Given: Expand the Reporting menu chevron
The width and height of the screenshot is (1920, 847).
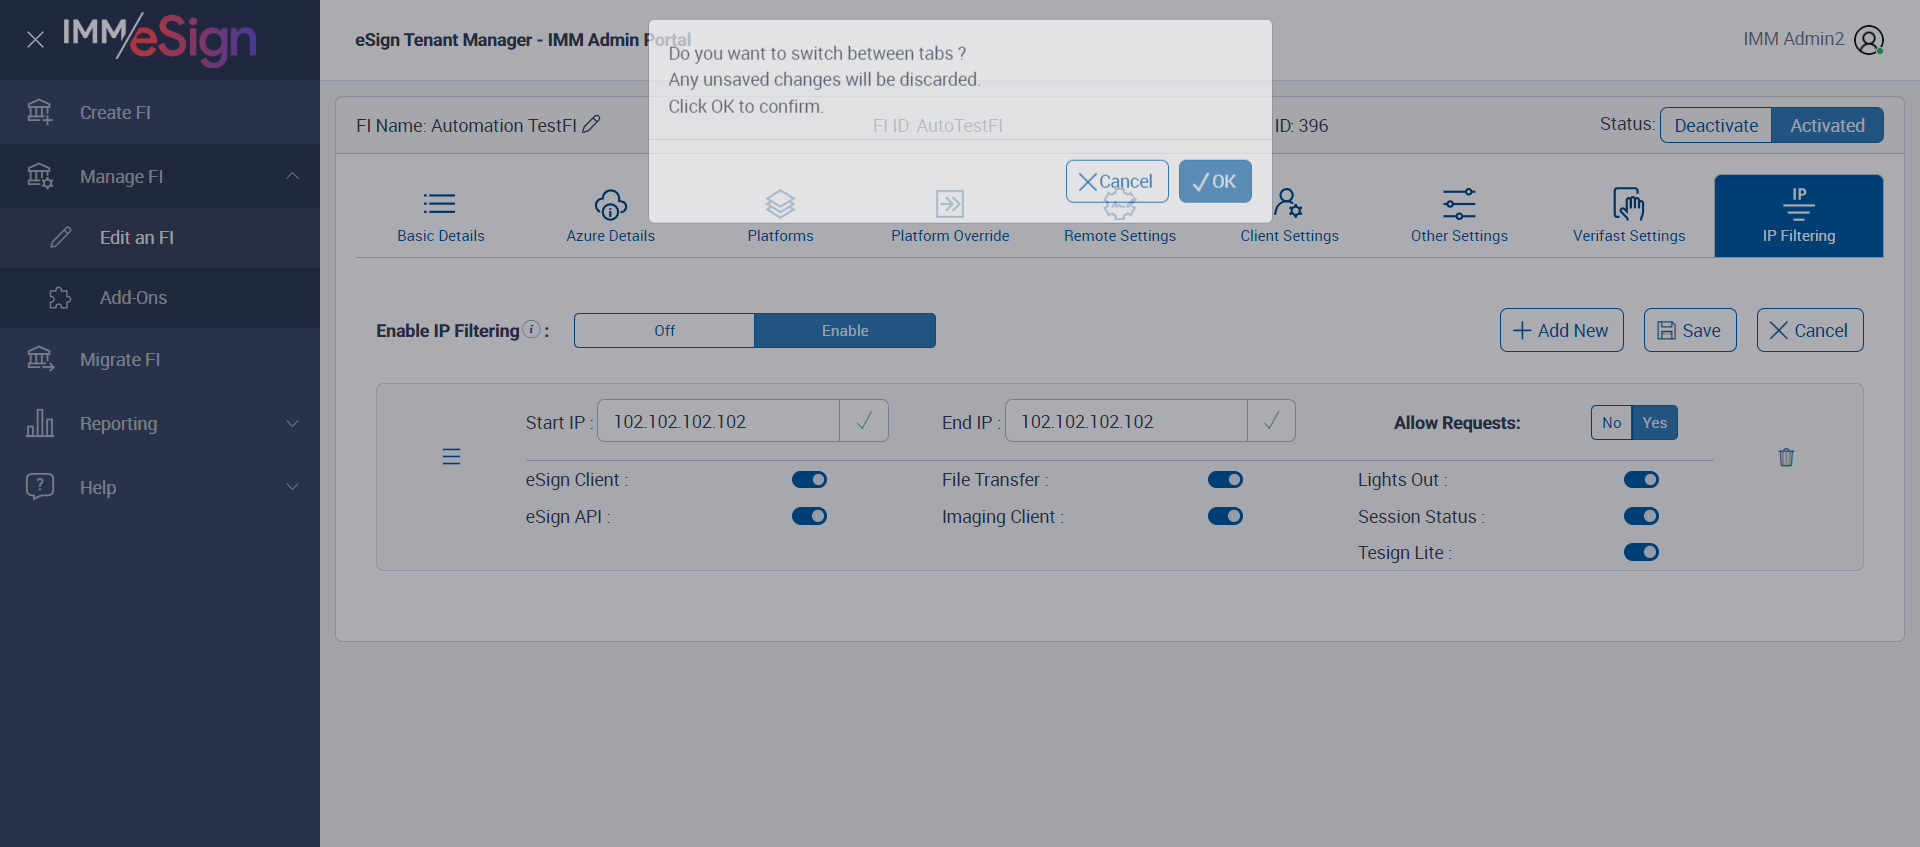Looking at the screenshot, I should [292, 423].
